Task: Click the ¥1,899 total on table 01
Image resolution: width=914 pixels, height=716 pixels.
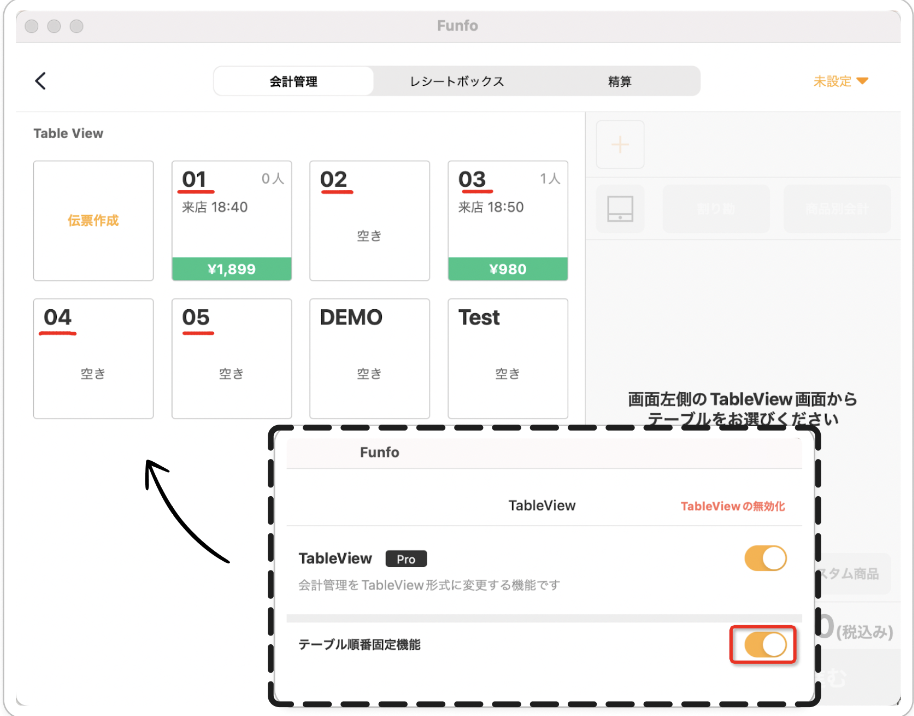Action: tap(232, 269)
